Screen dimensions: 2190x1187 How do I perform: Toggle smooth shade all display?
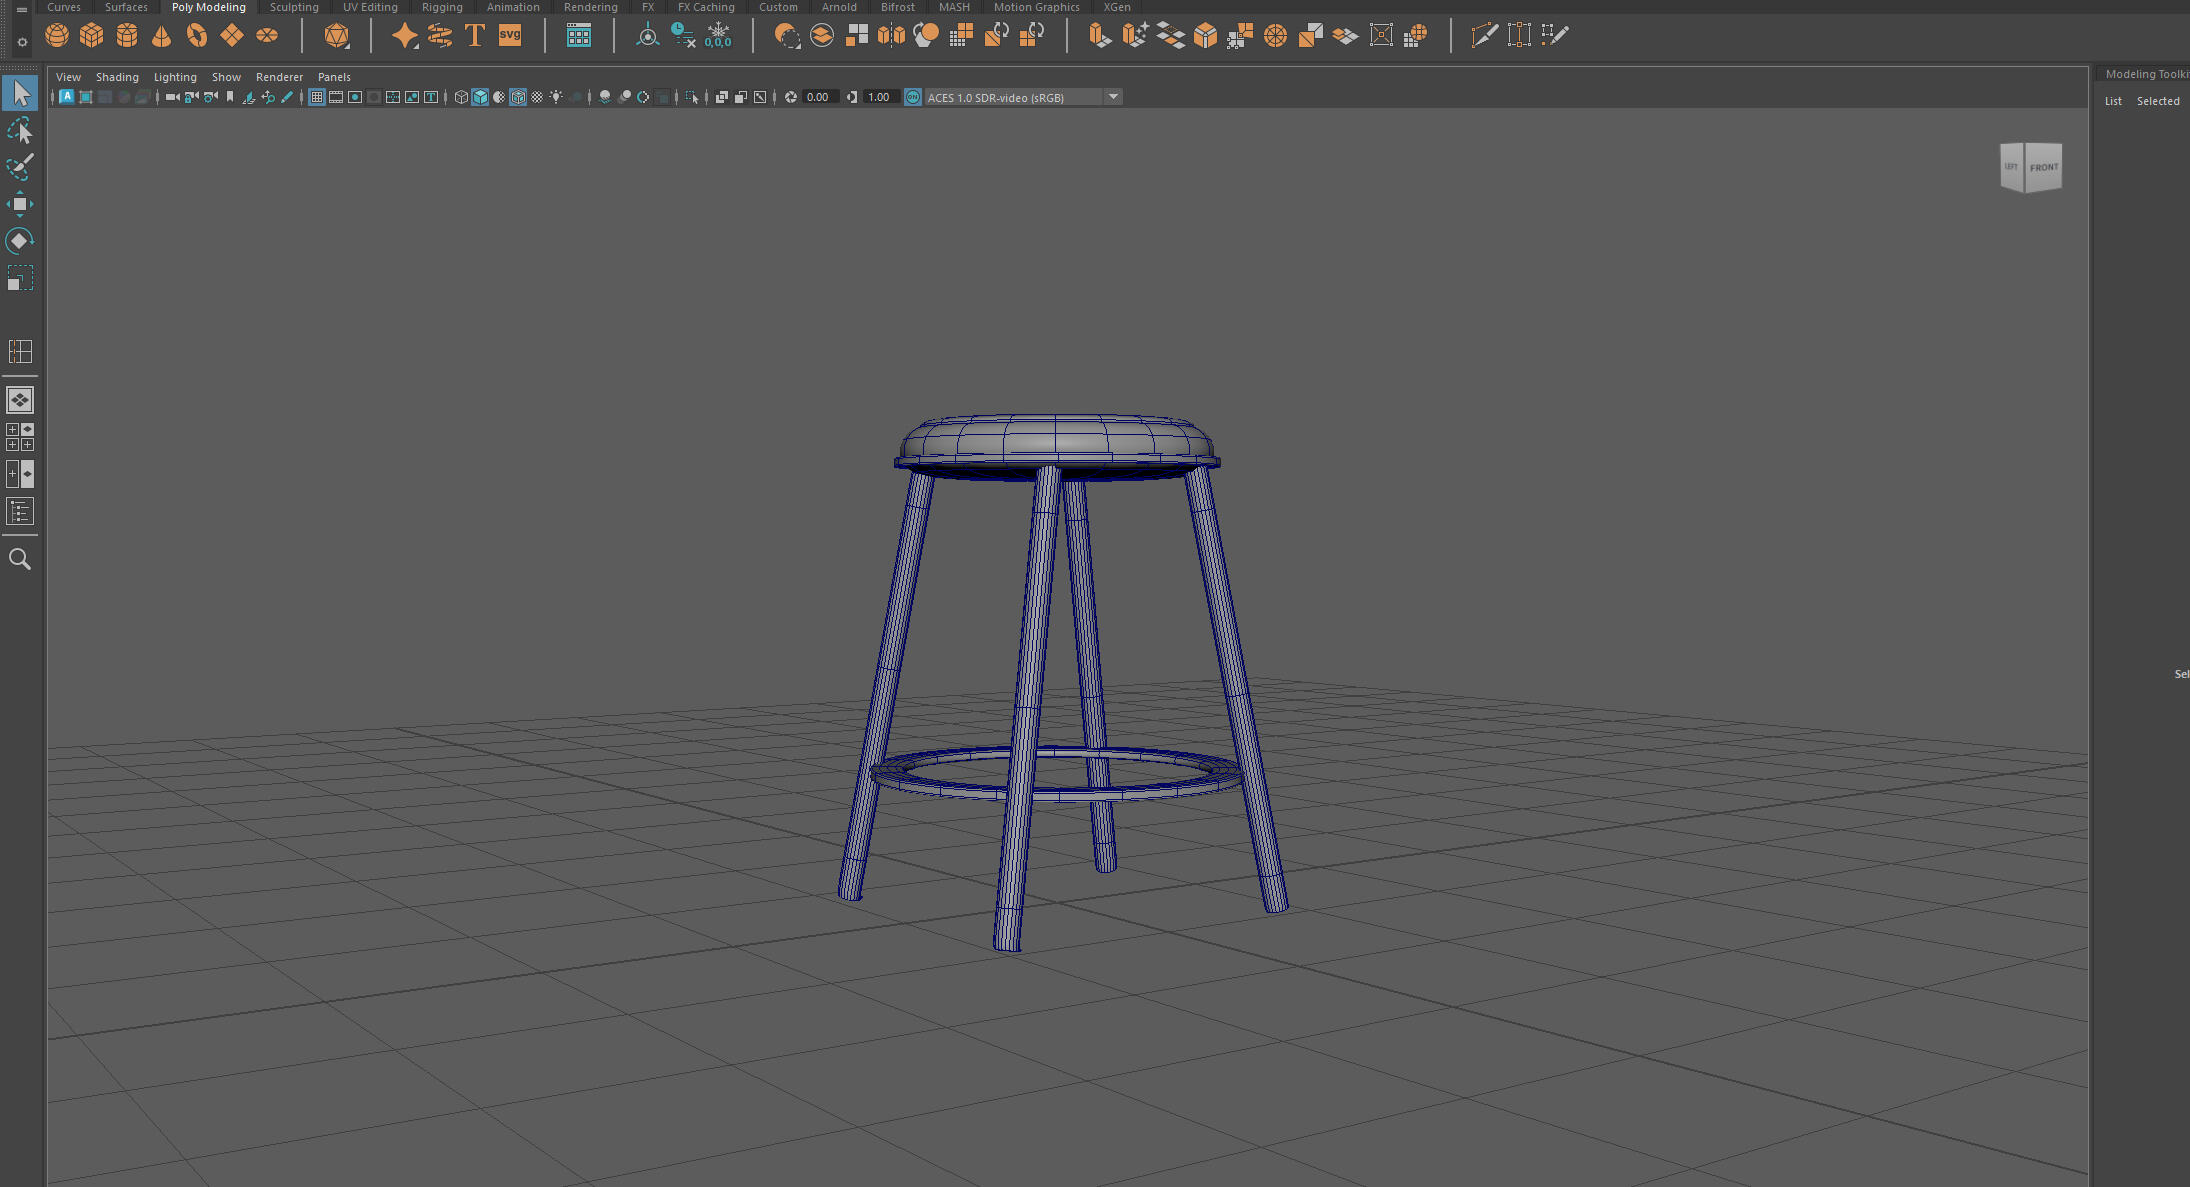click(480, 97)
